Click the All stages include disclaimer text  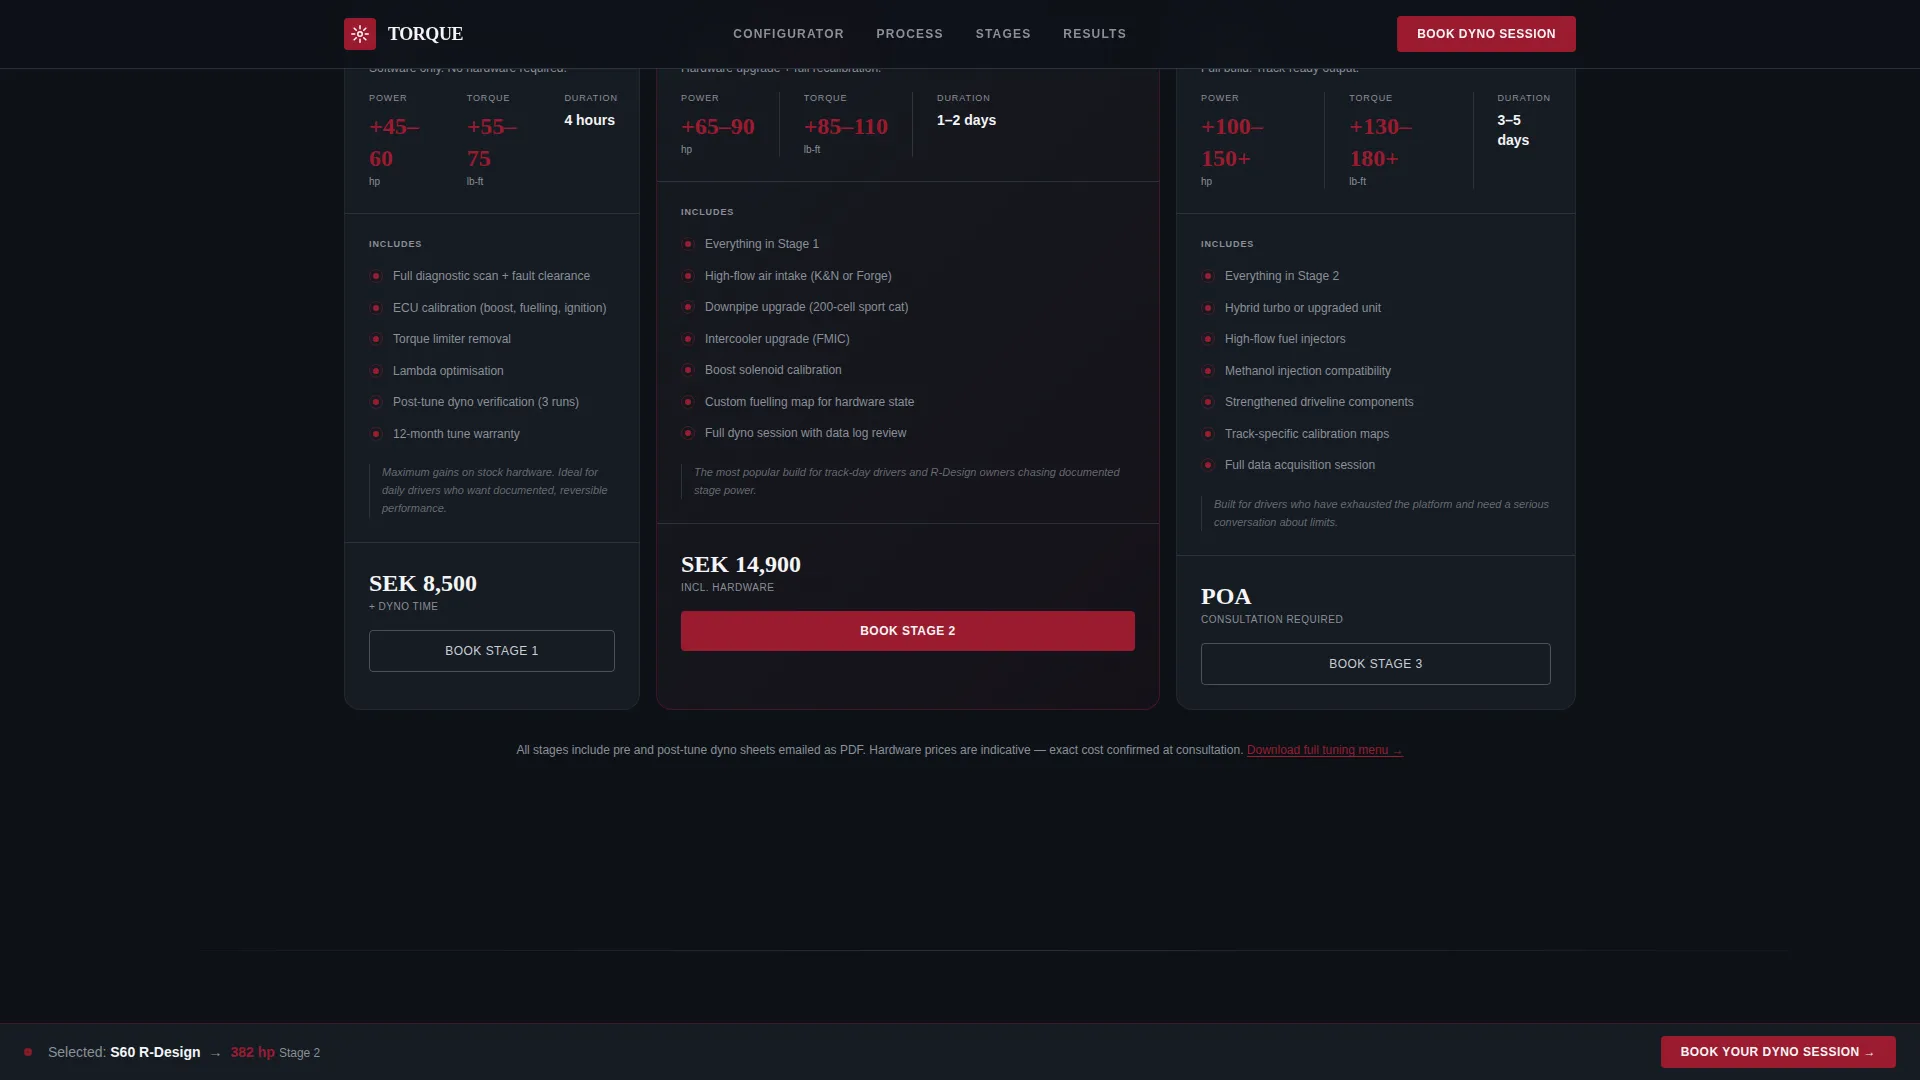click(x=880, y=750)
